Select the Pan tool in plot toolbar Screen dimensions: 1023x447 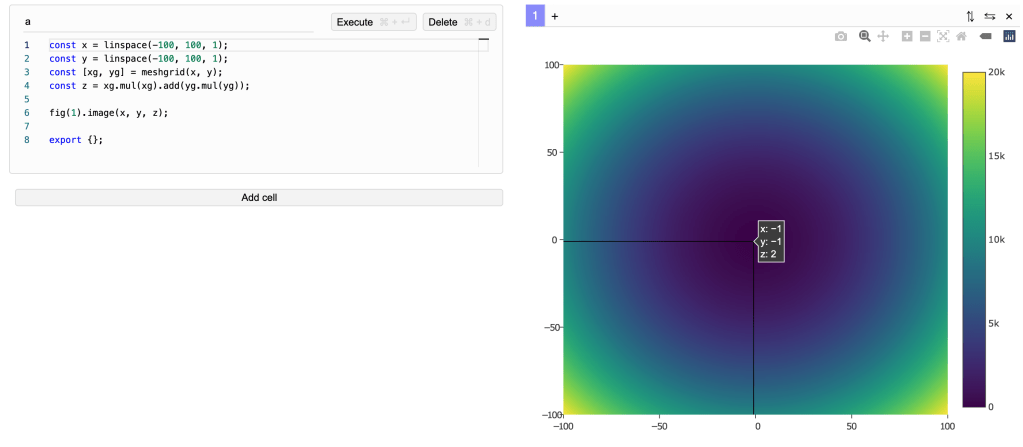tap(883, 36)
